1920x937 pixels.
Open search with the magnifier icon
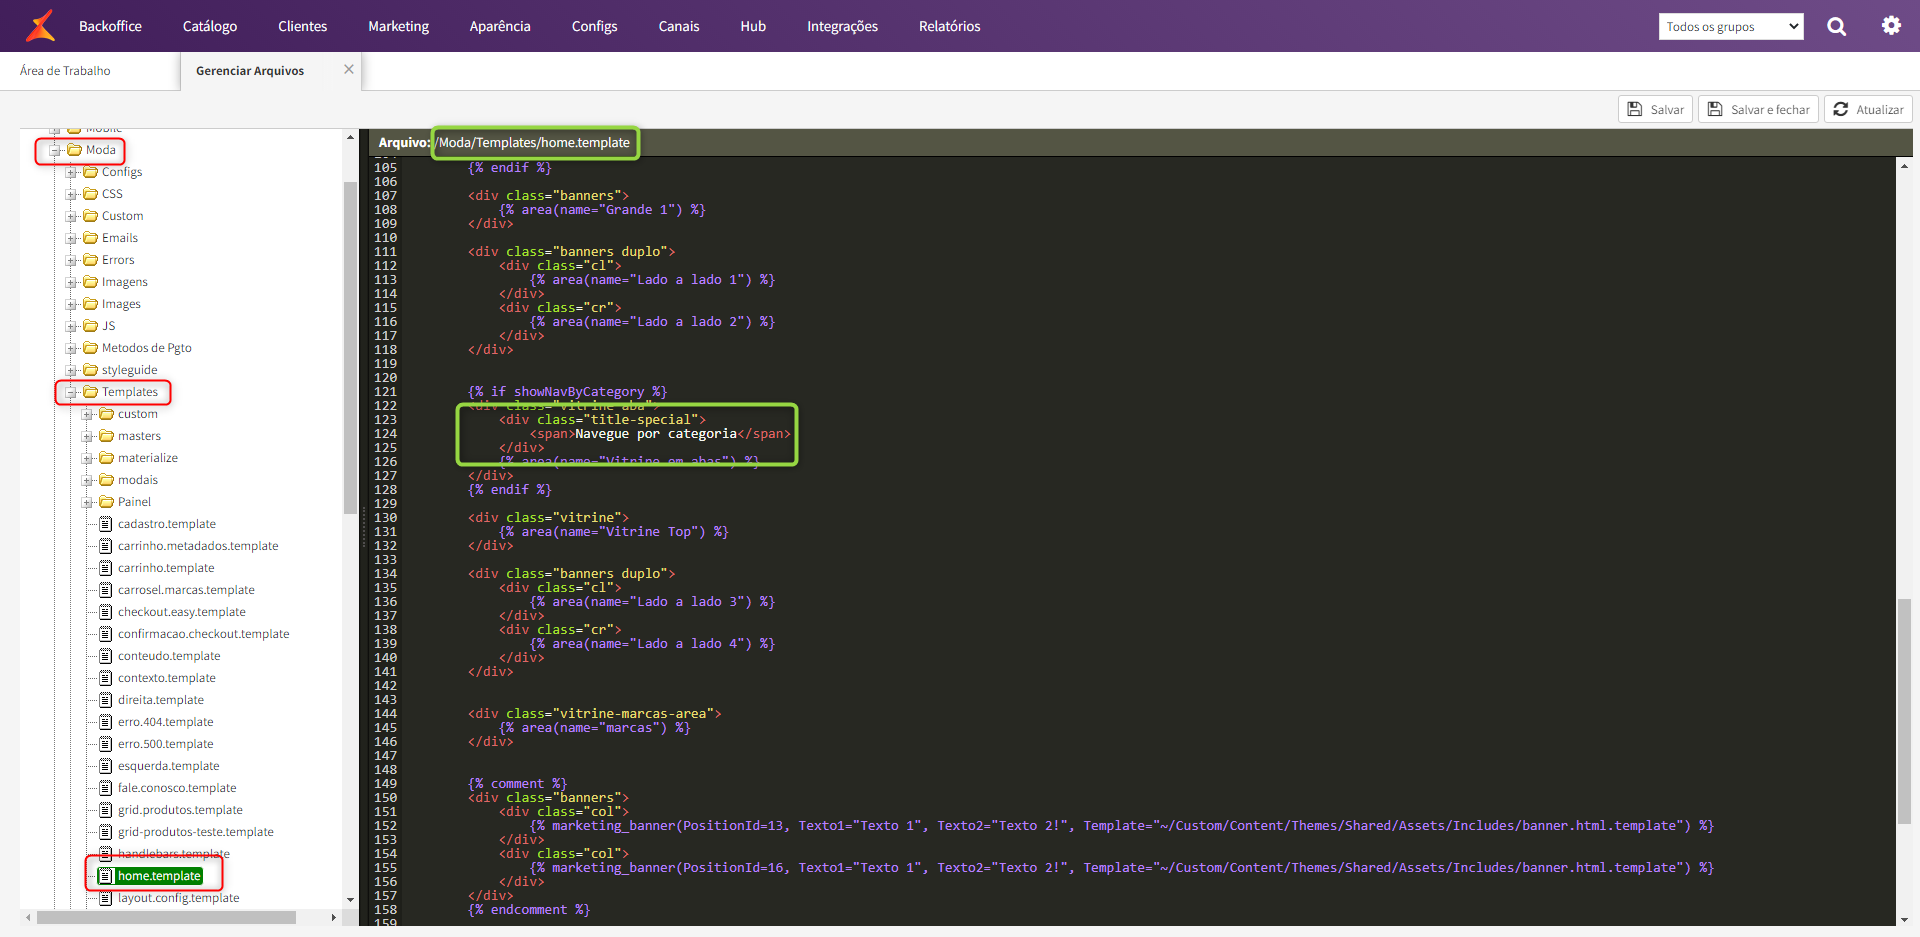coord(1837,26)
